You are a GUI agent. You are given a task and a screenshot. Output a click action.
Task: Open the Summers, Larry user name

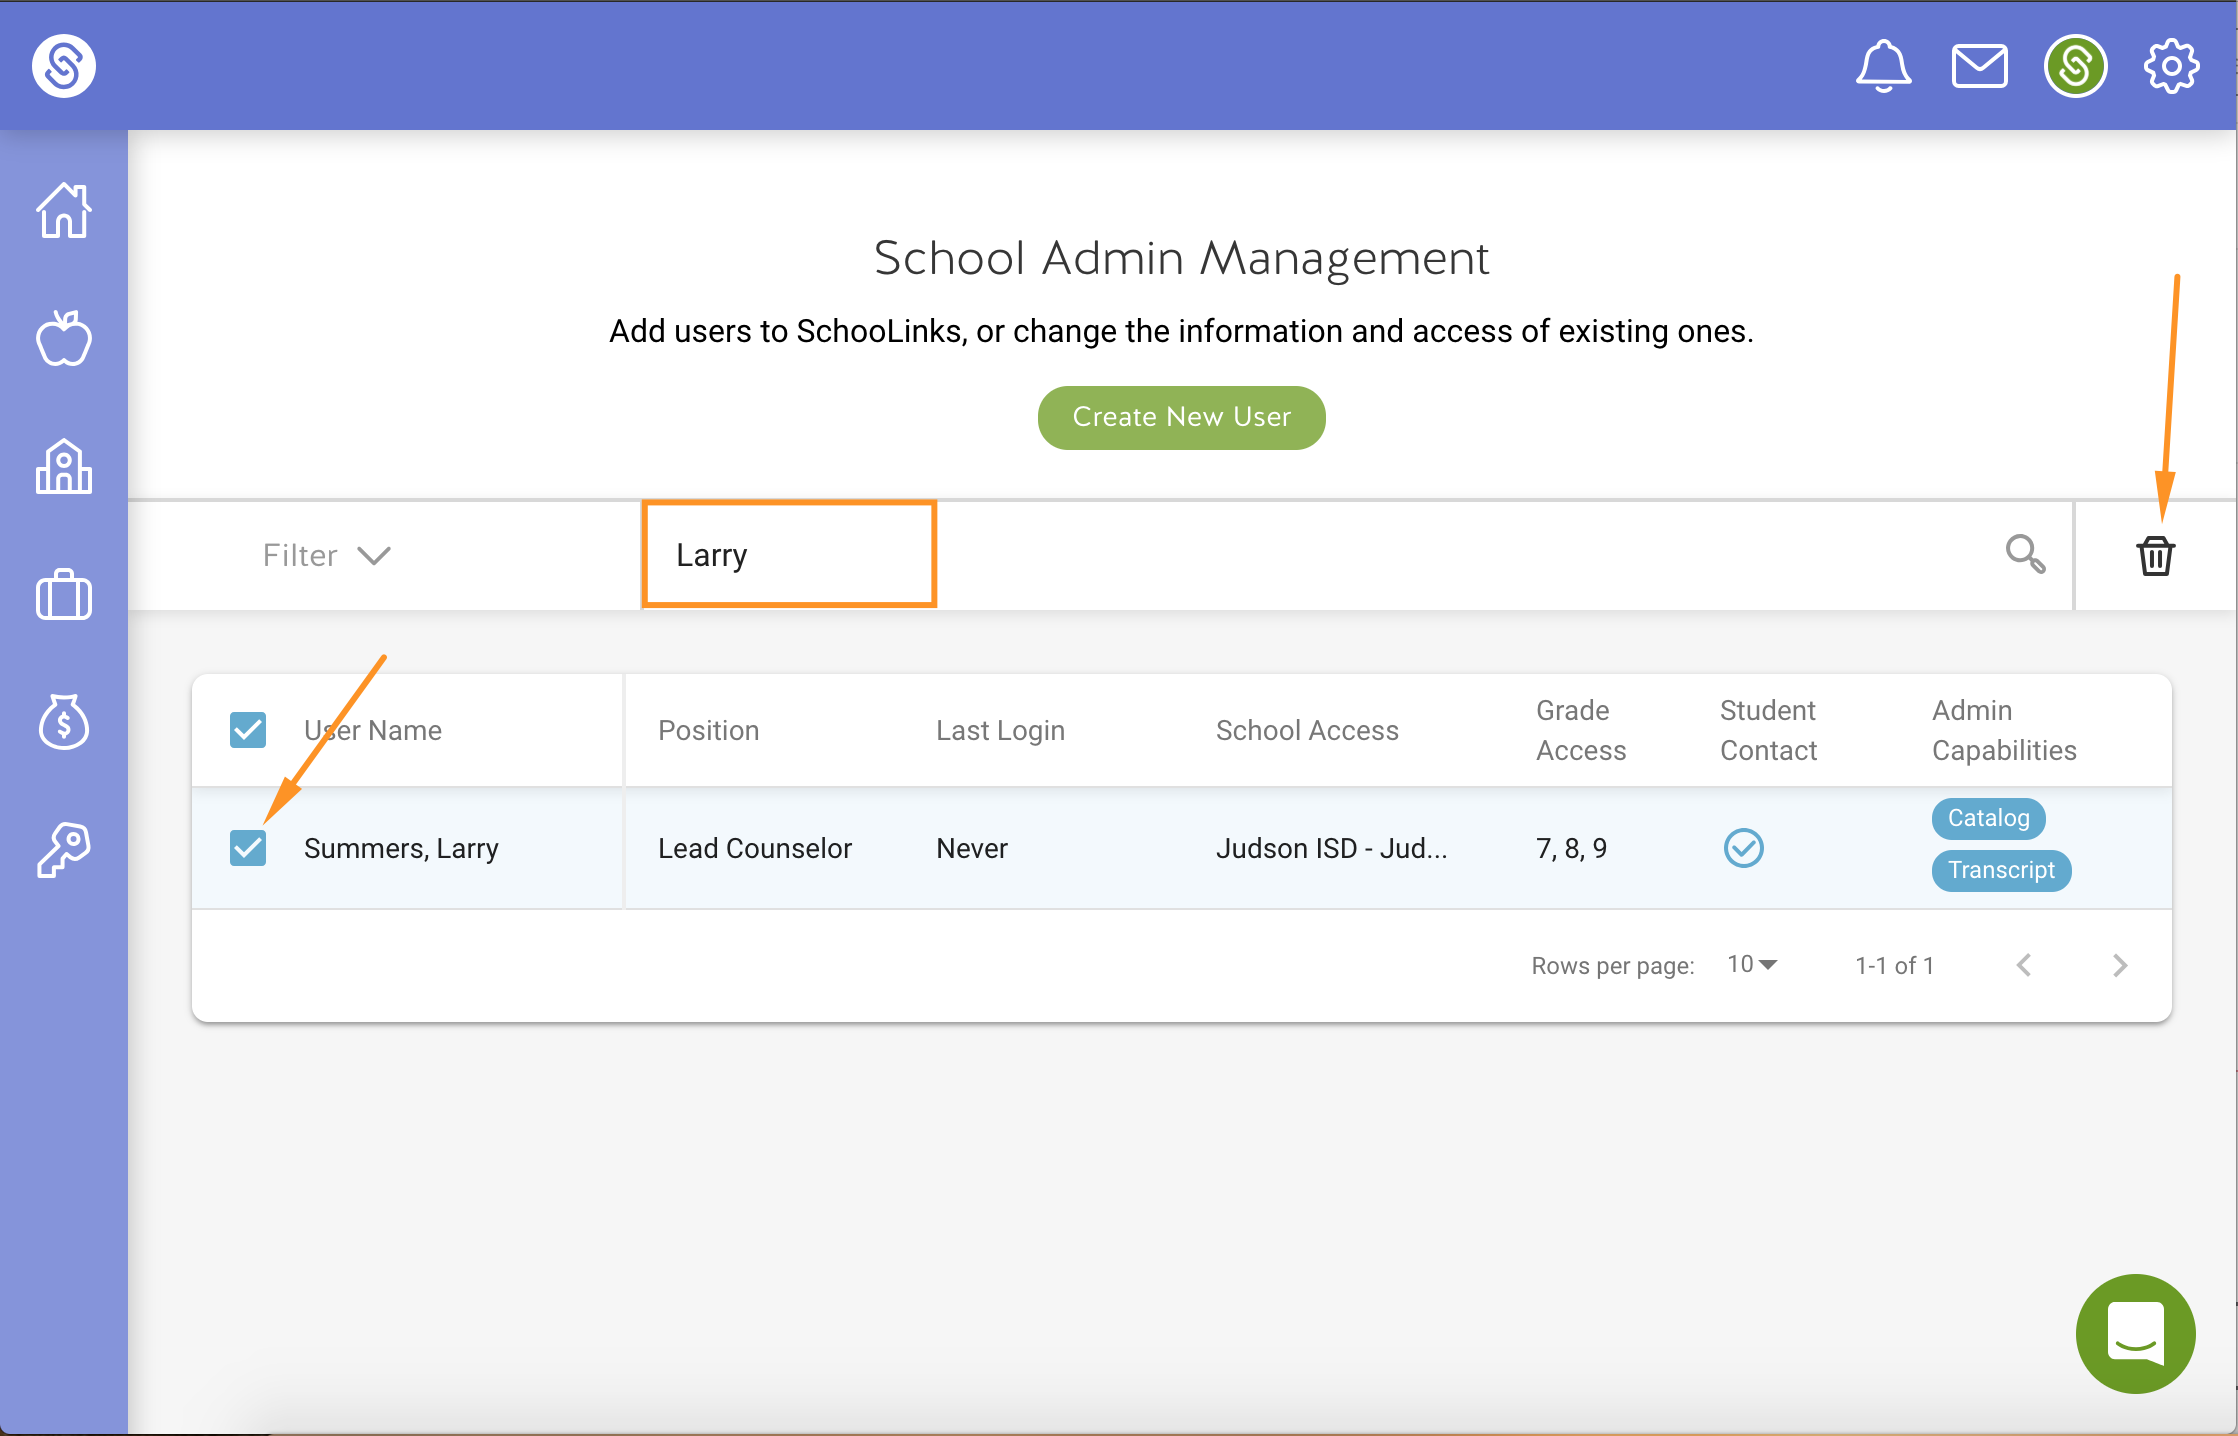[401, 848]
